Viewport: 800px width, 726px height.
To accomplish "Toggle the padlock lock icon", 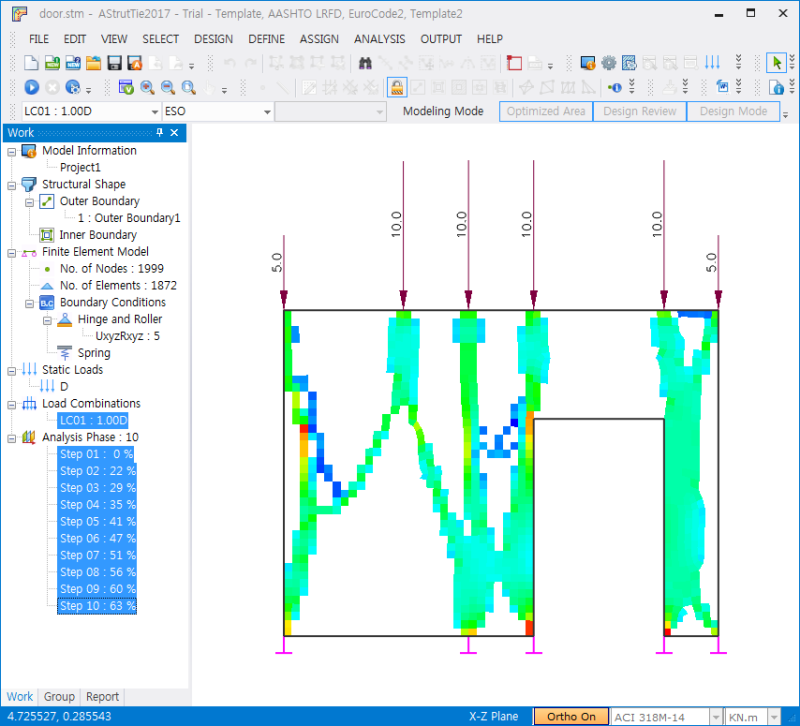I will click(397, 87).
